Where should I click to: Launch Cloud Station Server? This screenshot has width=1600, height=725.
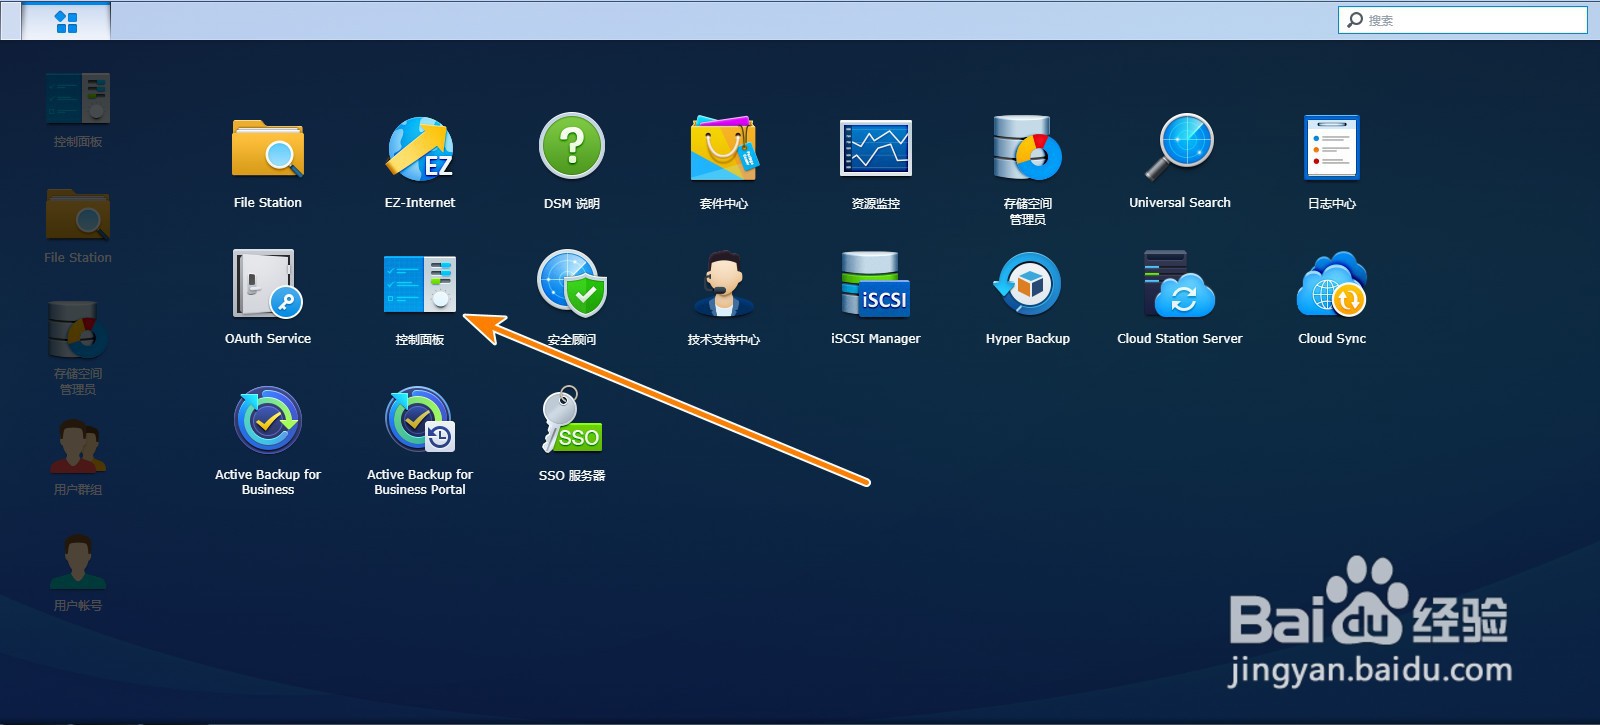(1180, 284)
